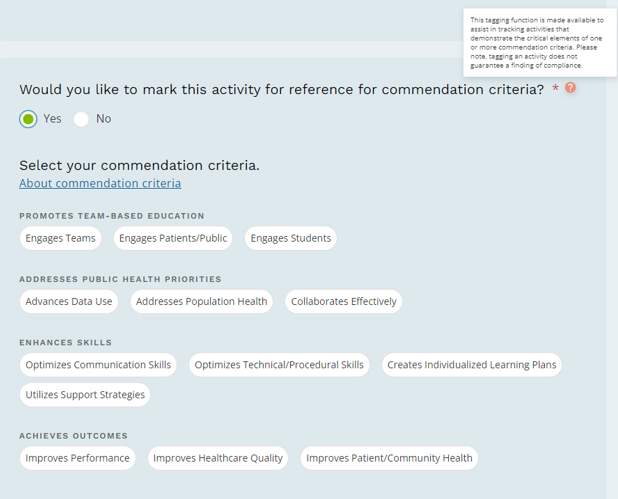Select the Yes radio button
The height and width of the screenshot is (499, 618).
coord(28,119)
